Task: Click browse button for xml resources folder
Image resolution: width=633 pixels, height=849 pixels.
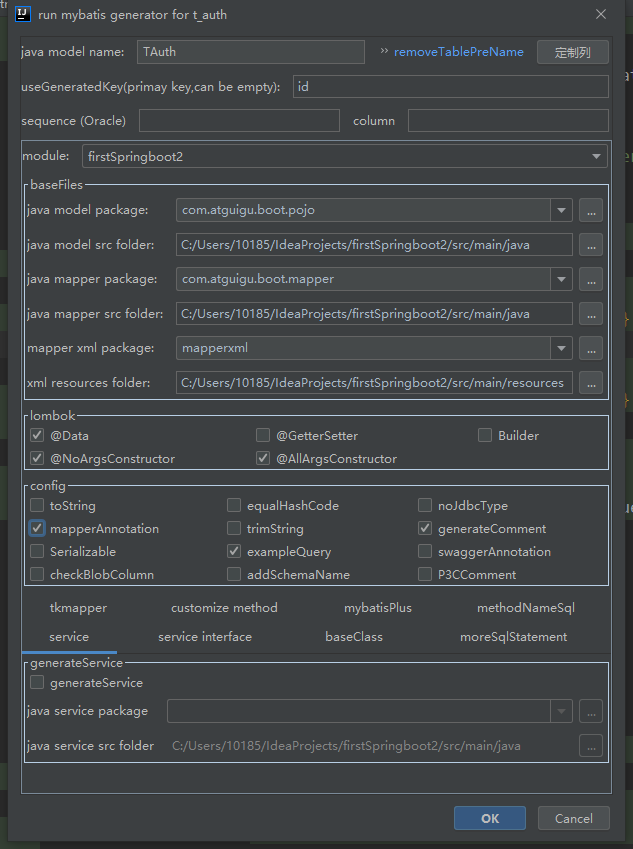Action: (591, 383)
